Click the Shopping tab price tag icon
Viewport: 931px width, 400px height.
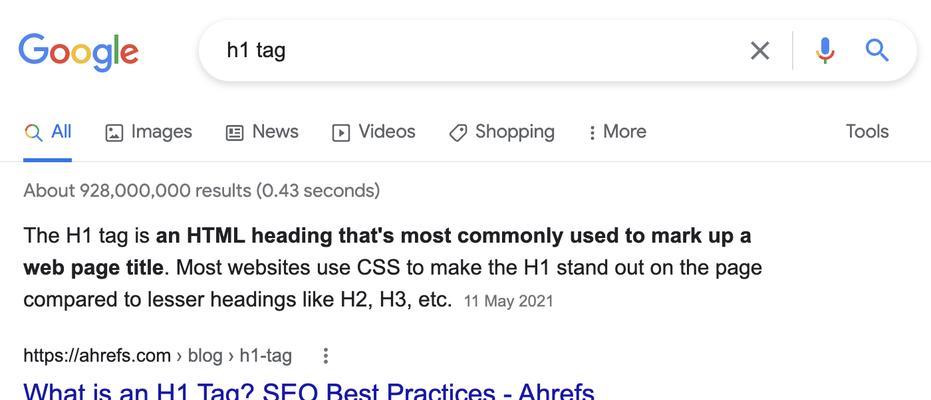coord(458,133)
